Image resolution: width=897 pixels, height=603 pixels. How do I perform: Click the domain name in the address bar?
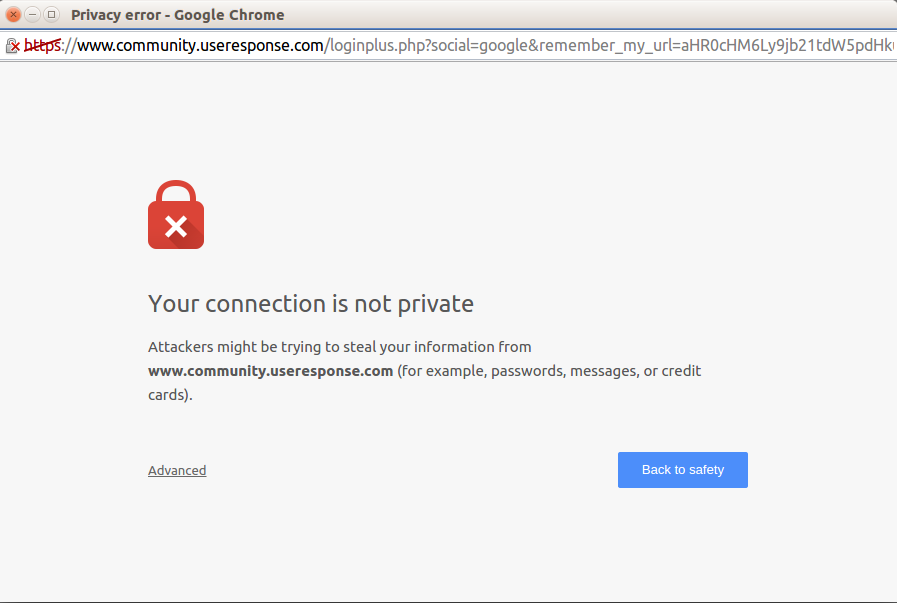[x=200, y=46]
